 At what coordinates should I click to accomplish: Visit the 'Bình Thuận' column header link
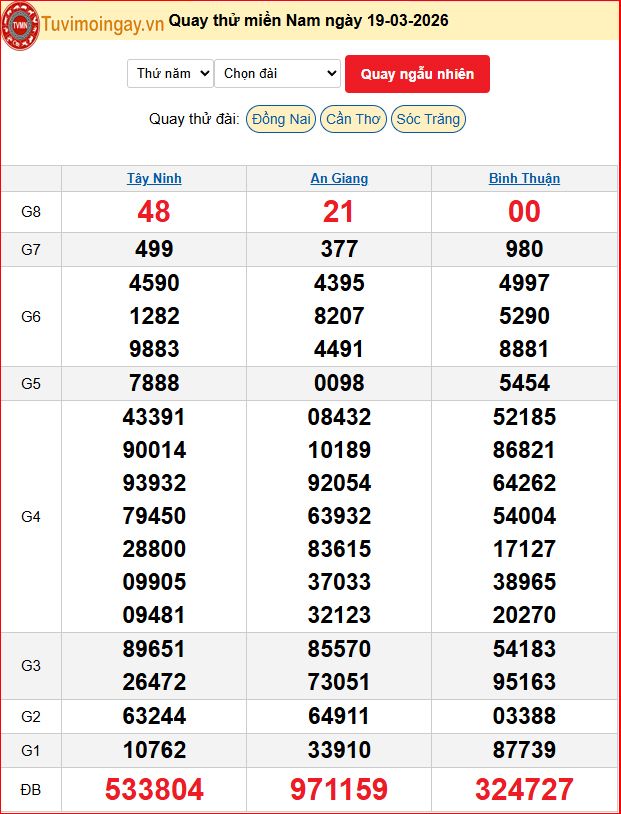(524, 179)
